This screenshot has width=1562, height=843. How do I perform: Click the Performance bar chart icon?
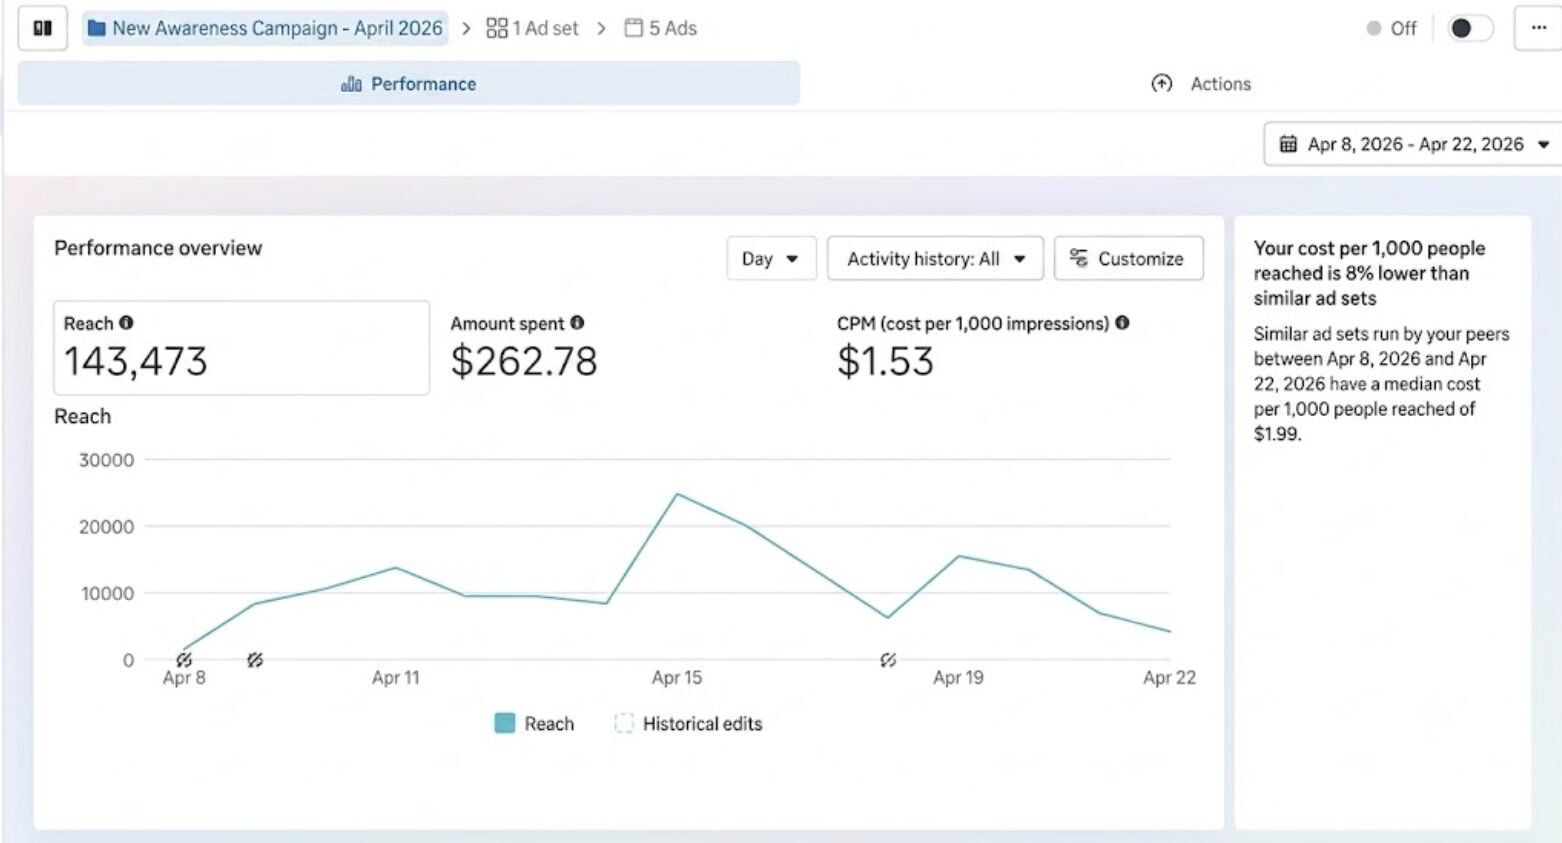351,84
